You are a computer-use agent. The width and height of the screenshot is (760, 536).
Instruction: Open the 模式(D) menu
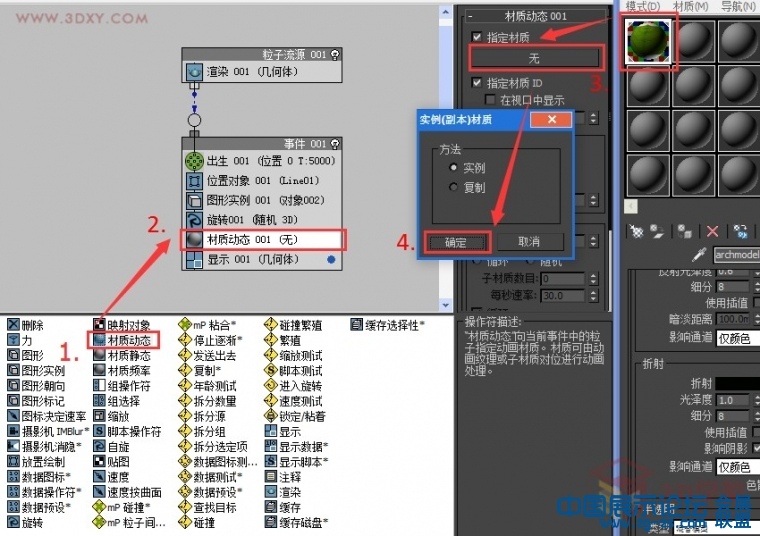(643, 6)
